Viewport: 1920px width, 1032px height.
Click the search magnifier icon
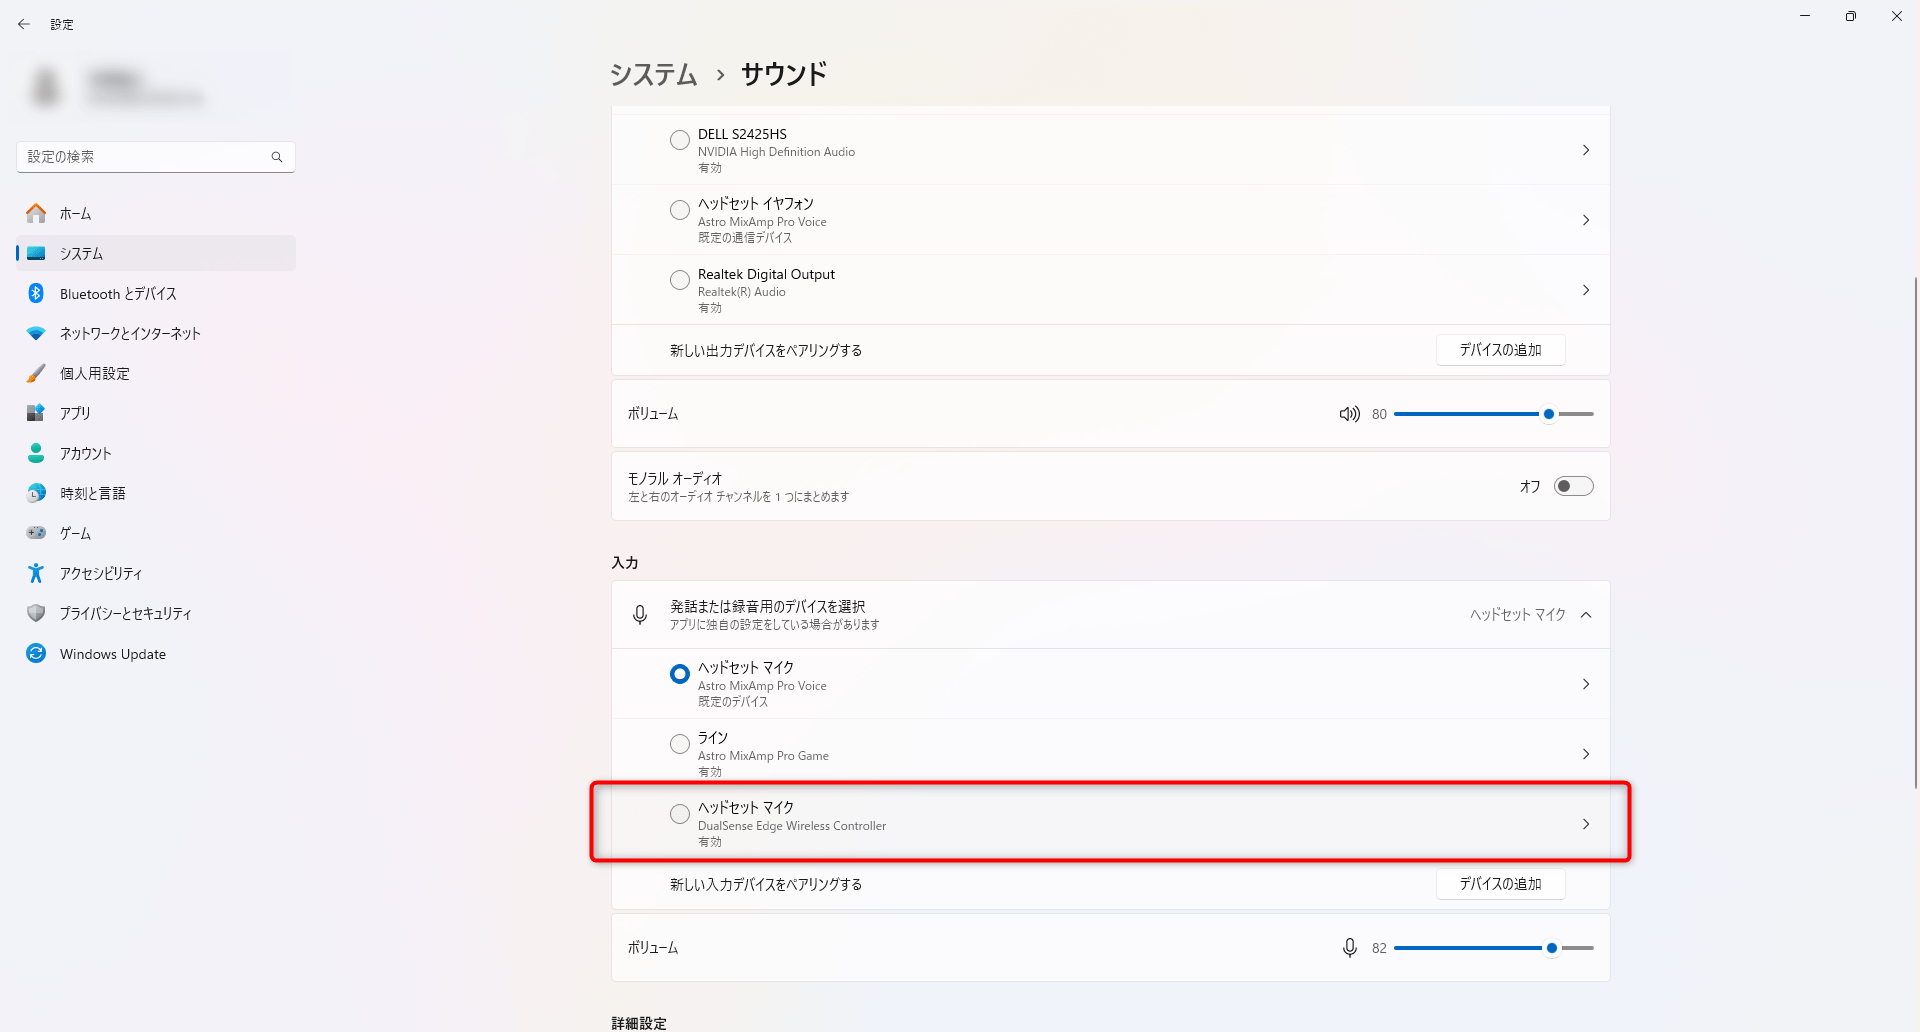point(277,157)
